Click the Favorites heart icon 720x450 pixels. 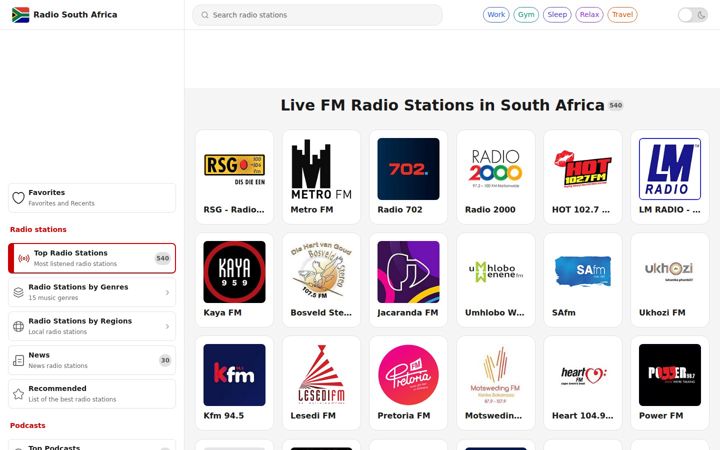18,198
